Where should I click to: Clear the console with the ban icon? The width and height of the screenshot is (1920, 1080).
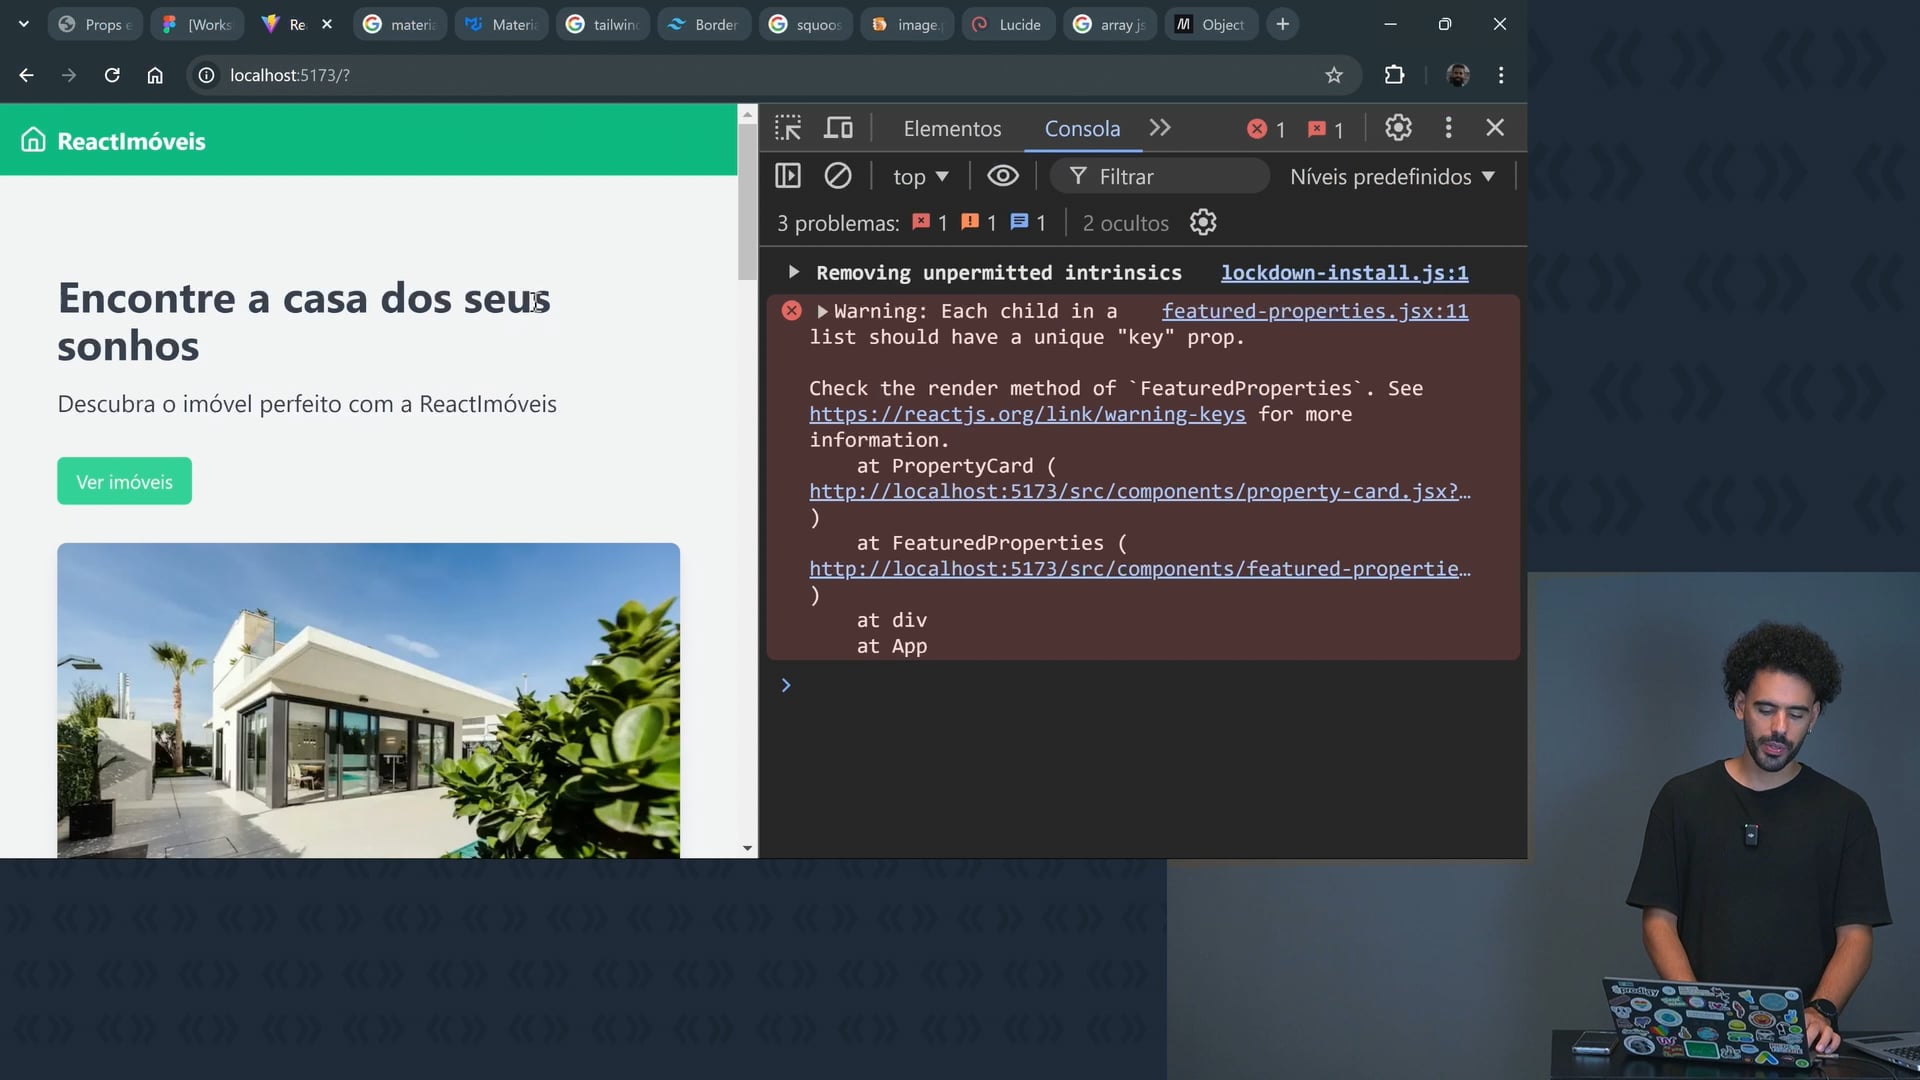[x=838, y=177]
